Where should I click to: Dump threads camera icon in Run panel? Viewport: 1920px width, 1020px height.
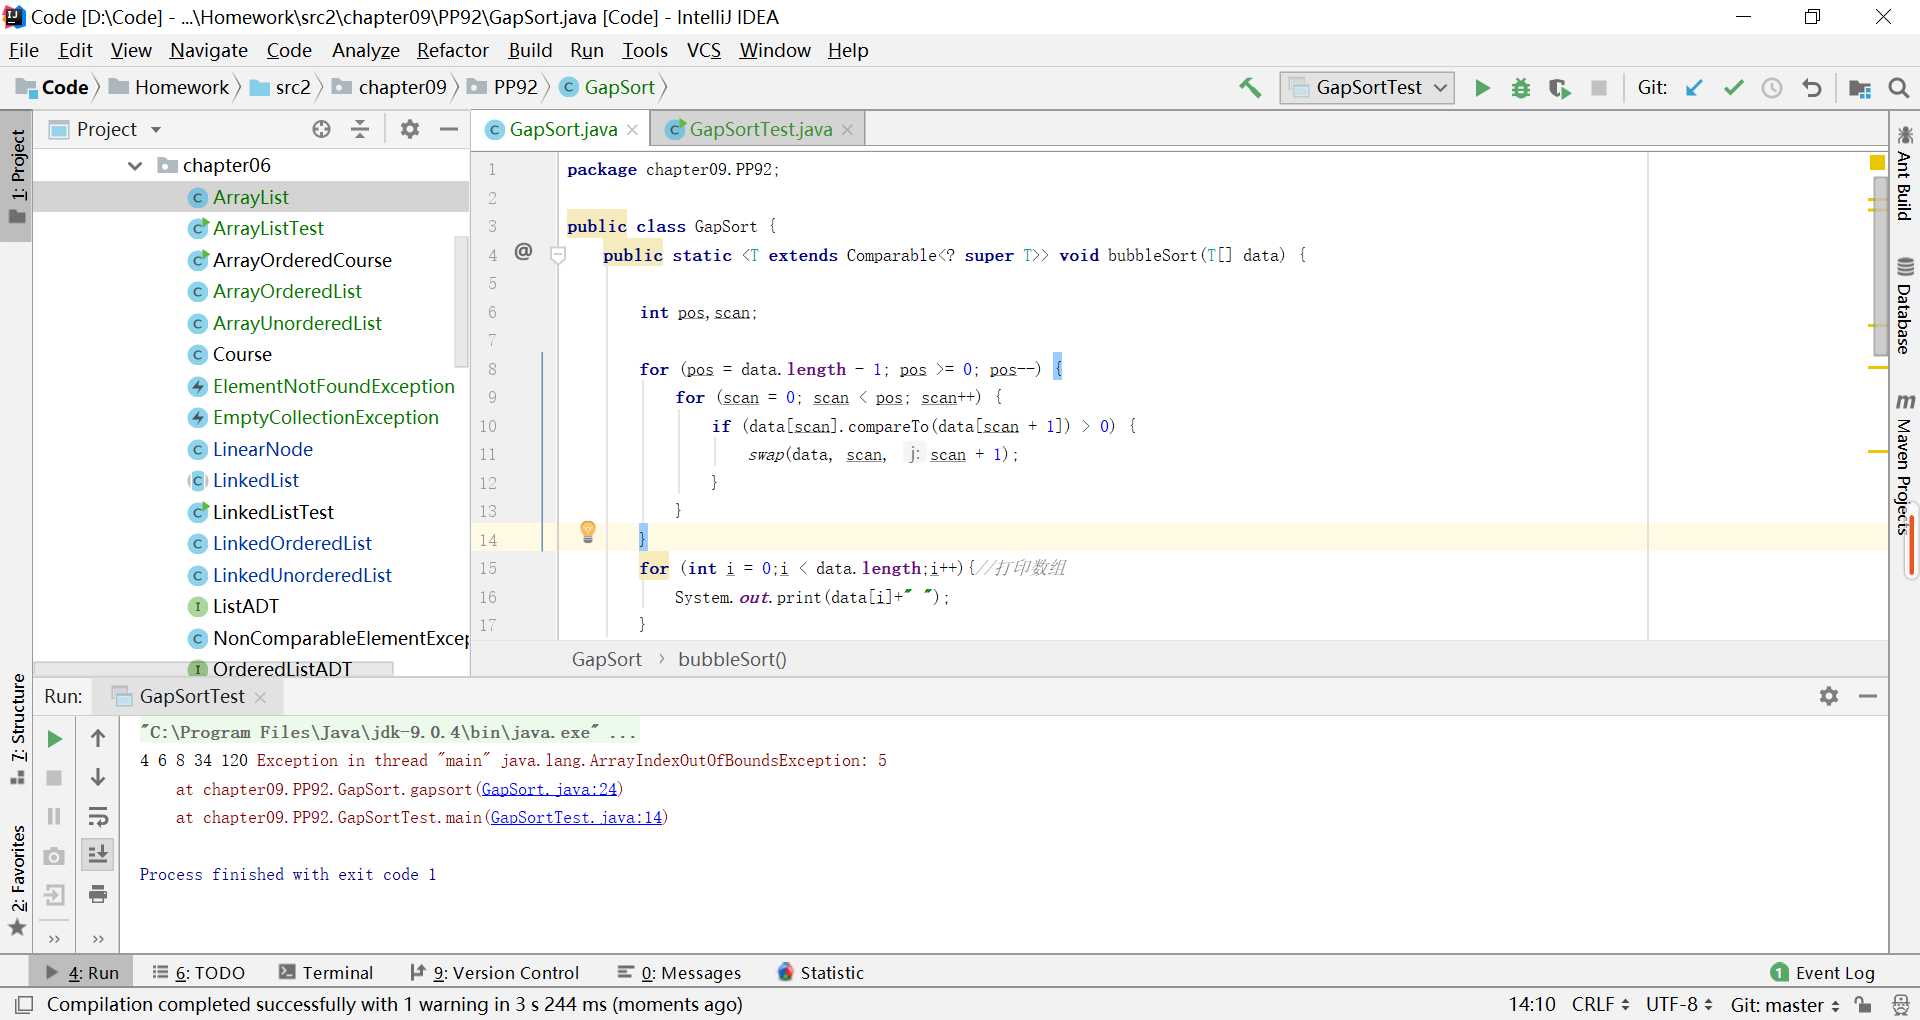pos(54,856)
